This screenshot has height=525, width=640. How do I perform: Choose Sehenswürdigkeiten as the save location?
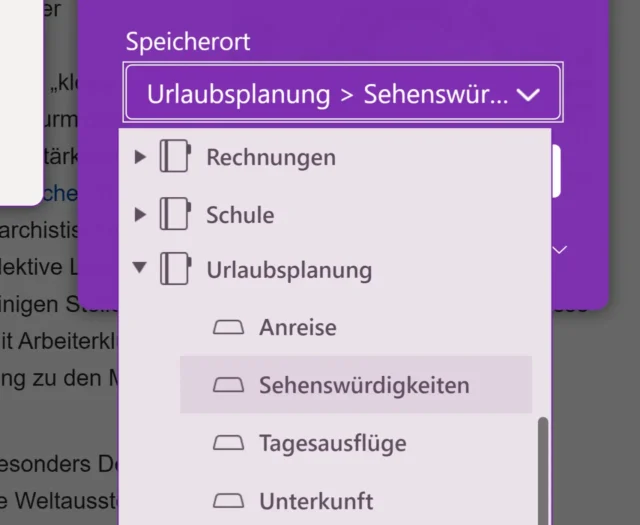[364, 385]
